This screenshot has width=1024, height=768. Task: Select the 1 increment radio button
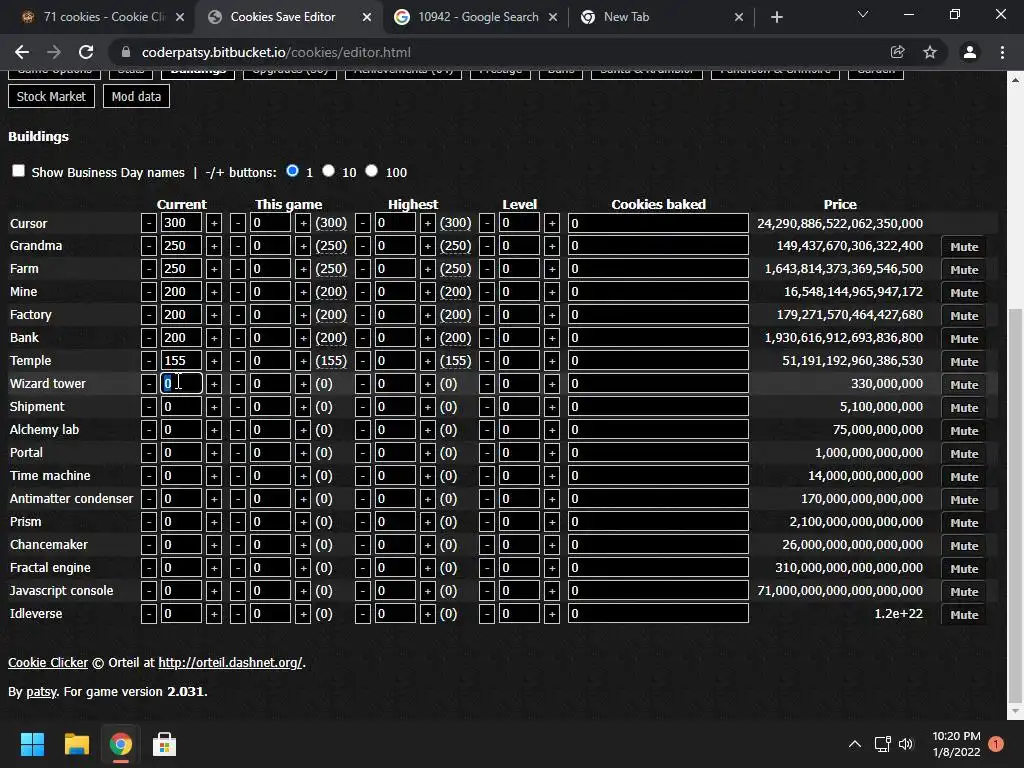point(293,171)
